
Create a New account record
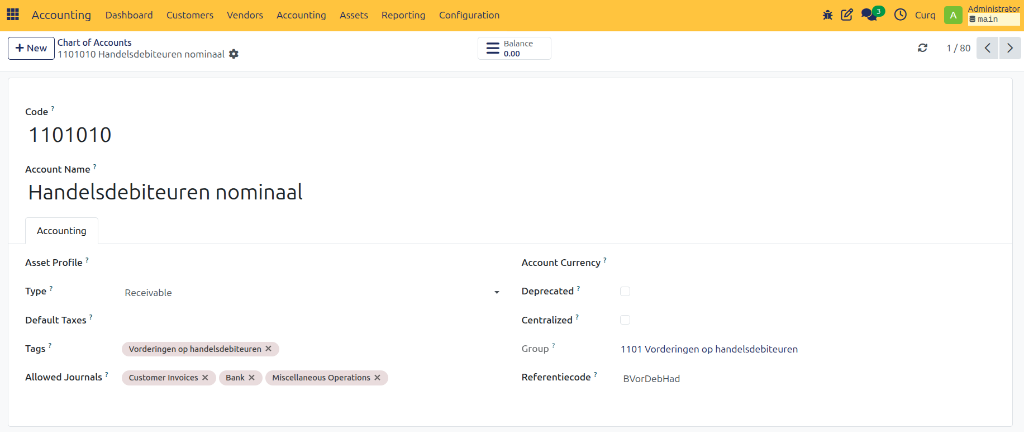[31, 48]
